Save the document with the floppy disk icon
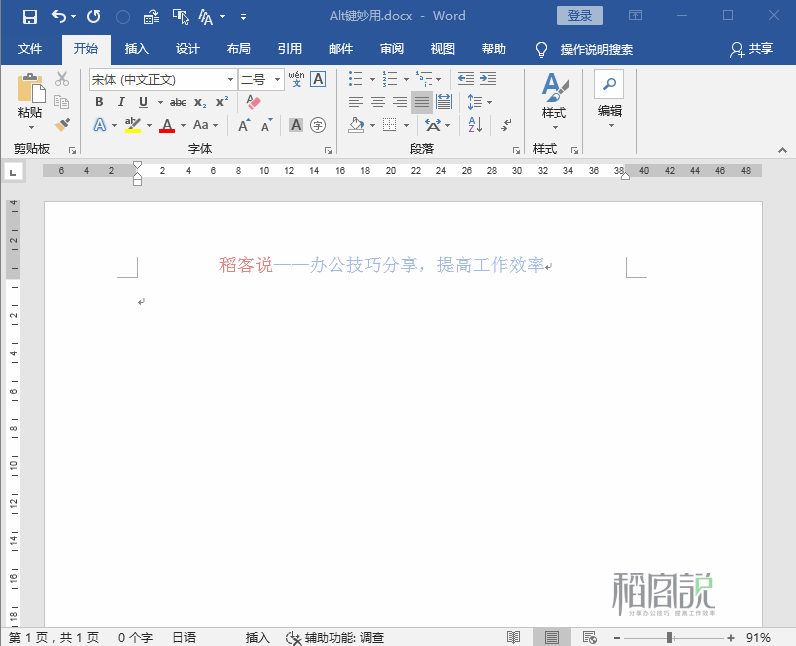 point(30,17)
